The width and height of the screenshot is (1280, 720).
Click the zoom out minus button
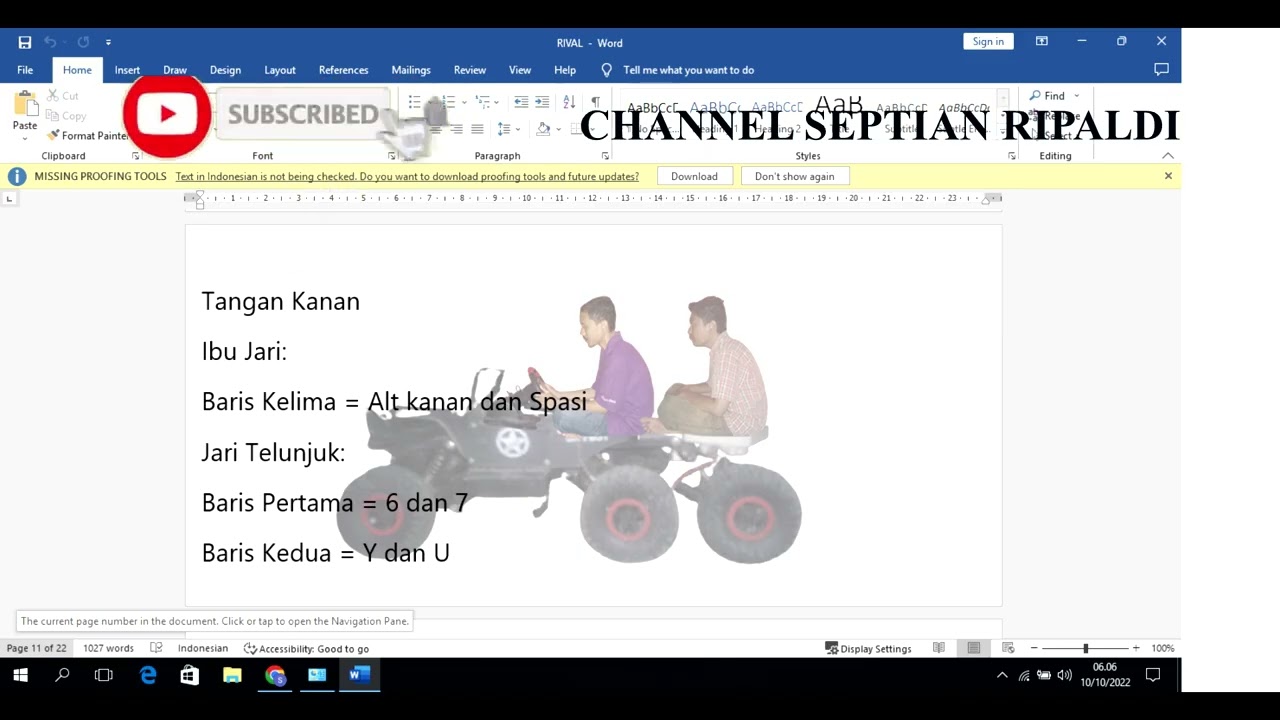click(x=1034, y=648)
